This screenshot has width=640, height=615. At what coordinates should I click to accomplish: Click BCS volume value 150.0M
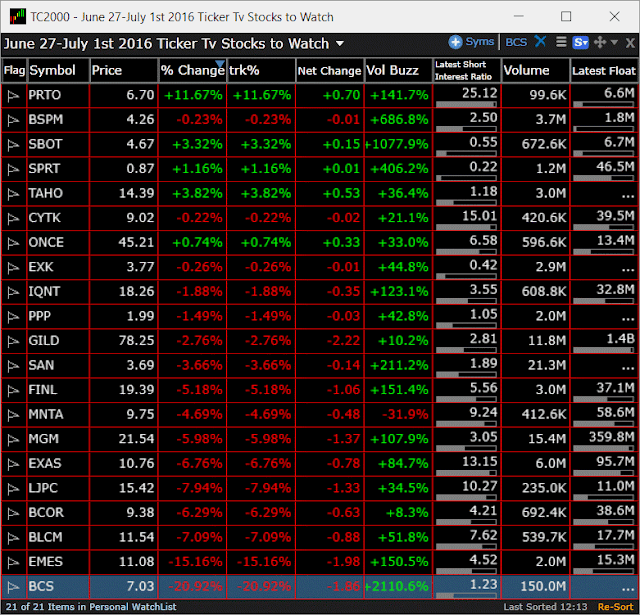tap(544, 586)
